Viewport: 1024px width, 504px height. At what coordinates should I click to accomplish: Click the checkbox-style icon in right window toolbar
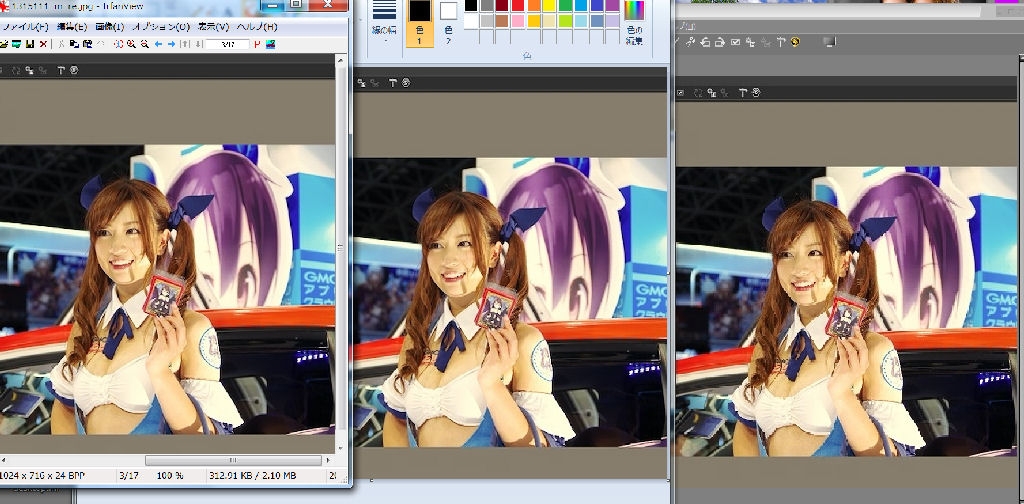735,42
